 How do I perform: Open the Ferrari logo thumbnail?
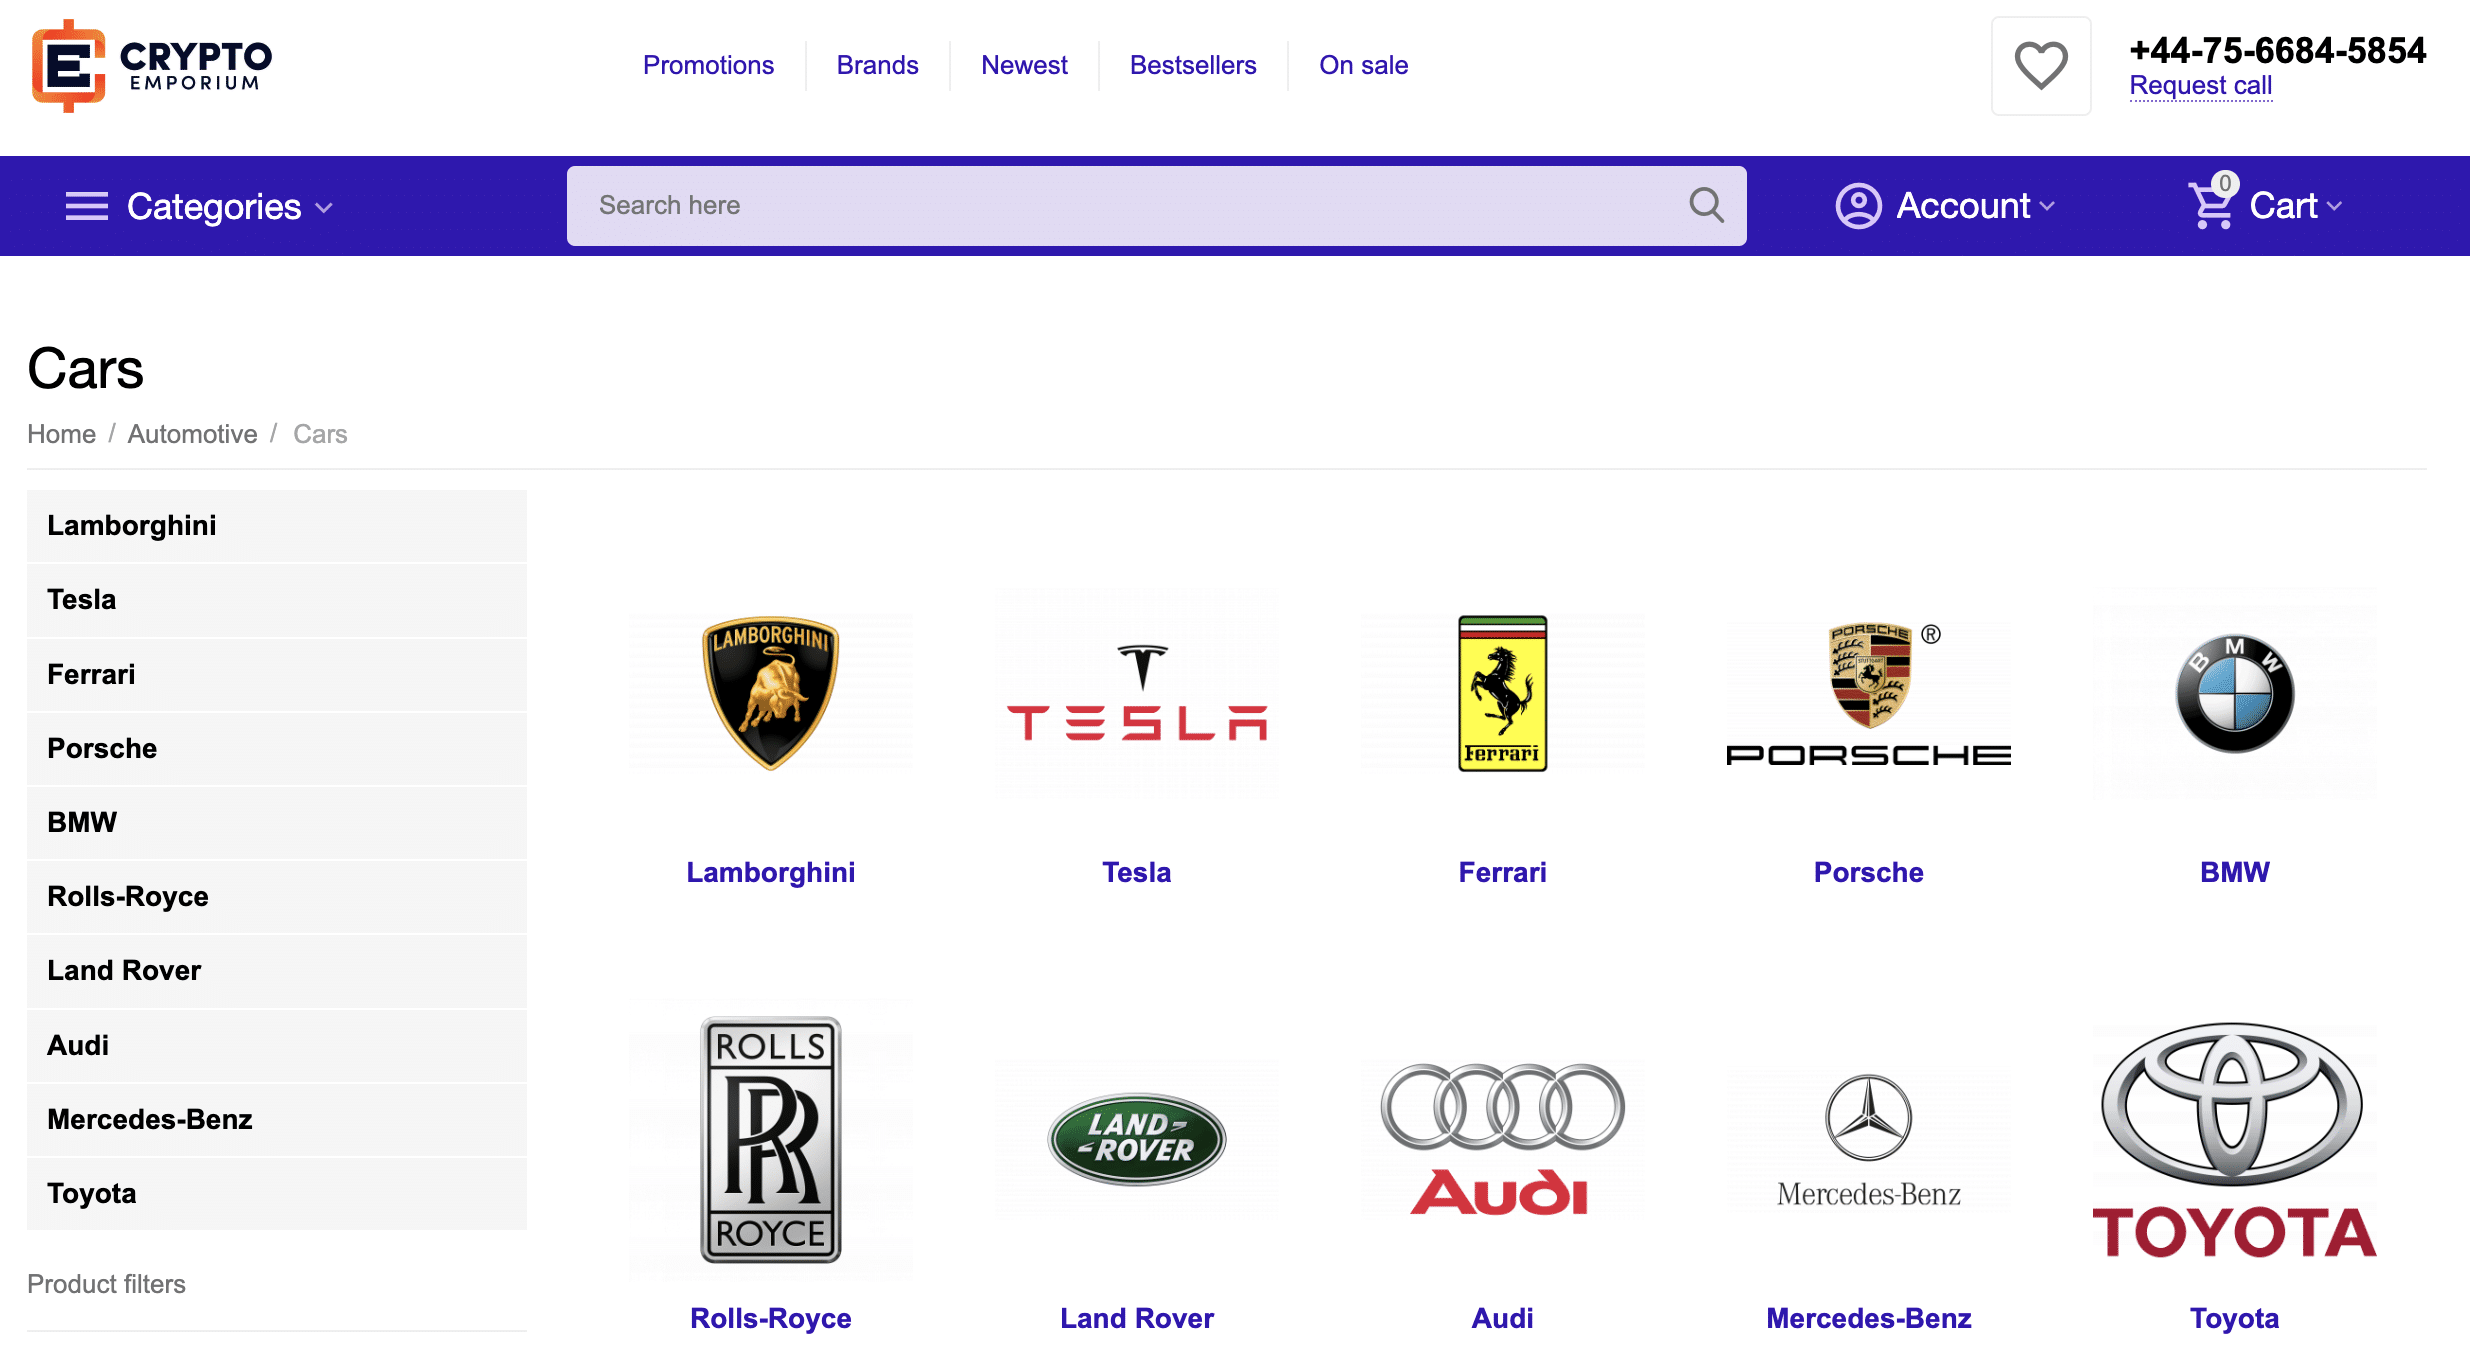tap(1502, 693)
